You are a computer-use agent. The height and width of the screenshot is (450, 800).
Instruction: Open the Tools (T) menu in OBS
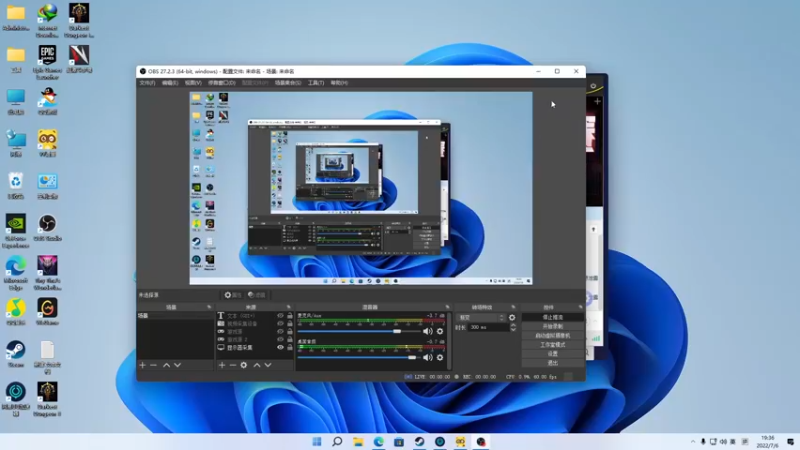316,83
